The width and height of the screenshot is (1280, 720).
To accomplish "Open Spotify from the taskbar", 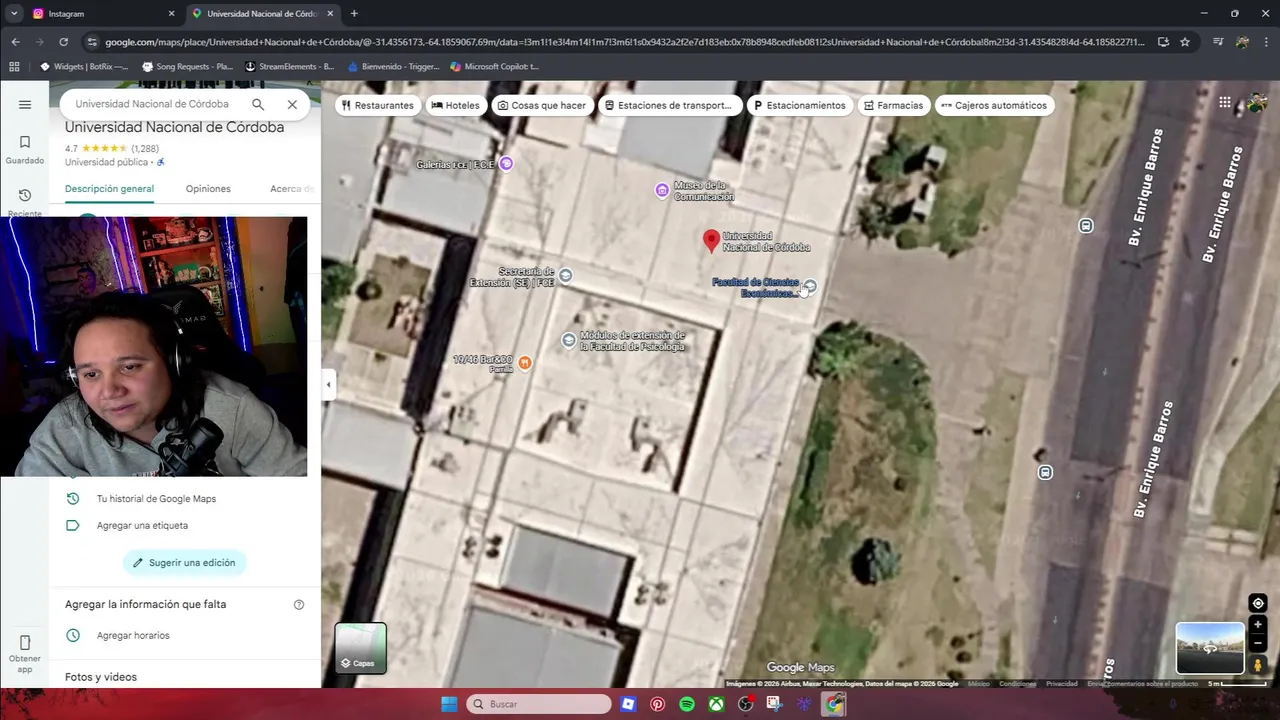I will (687, 704).
